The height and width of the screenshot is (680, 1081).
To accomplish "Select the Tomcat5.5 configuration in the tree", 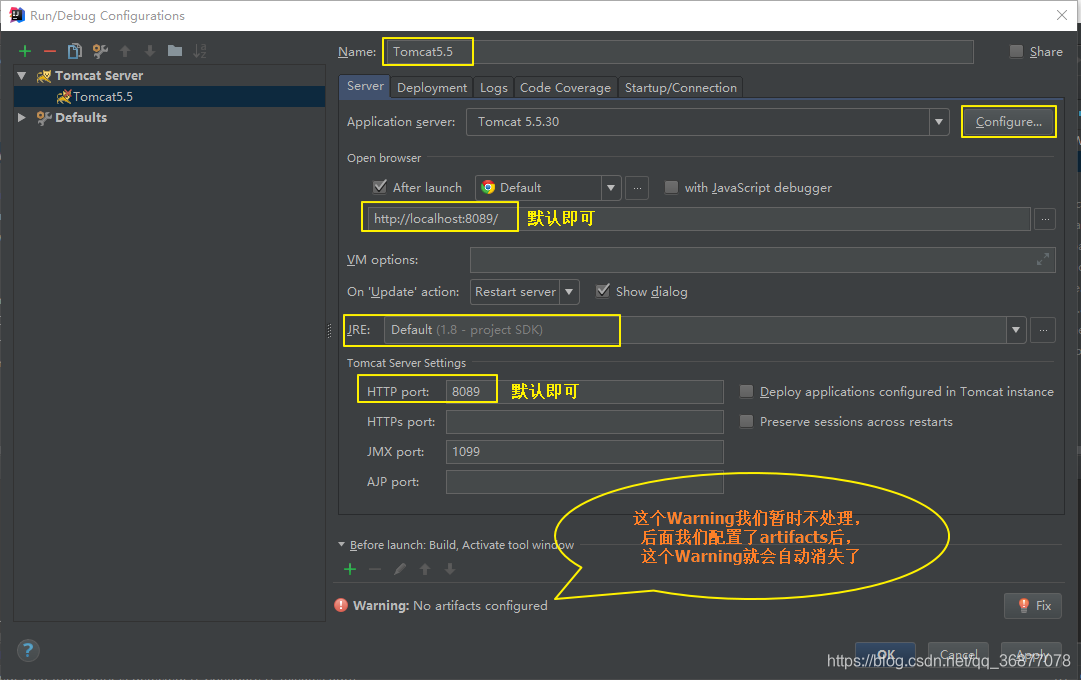I will [x=170, y=97].
